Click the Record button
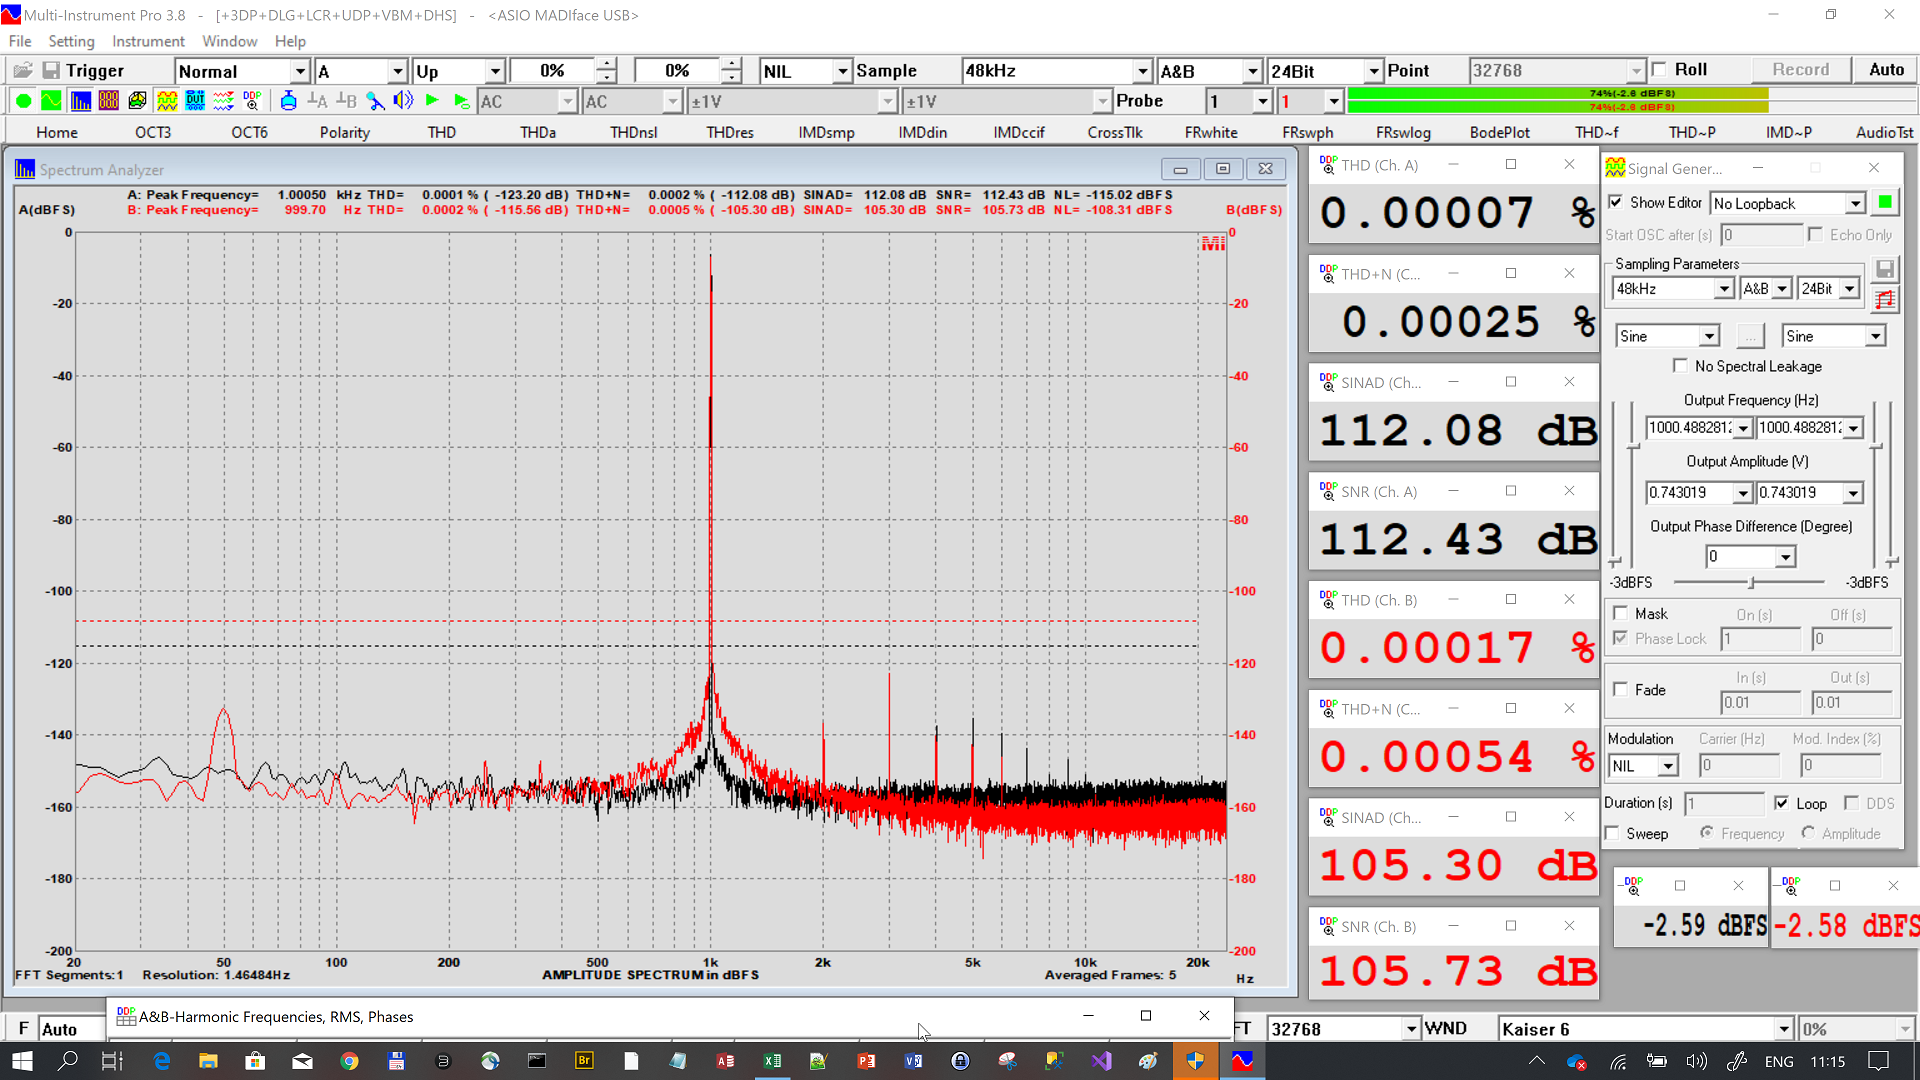 click(x=1800, y=70)
